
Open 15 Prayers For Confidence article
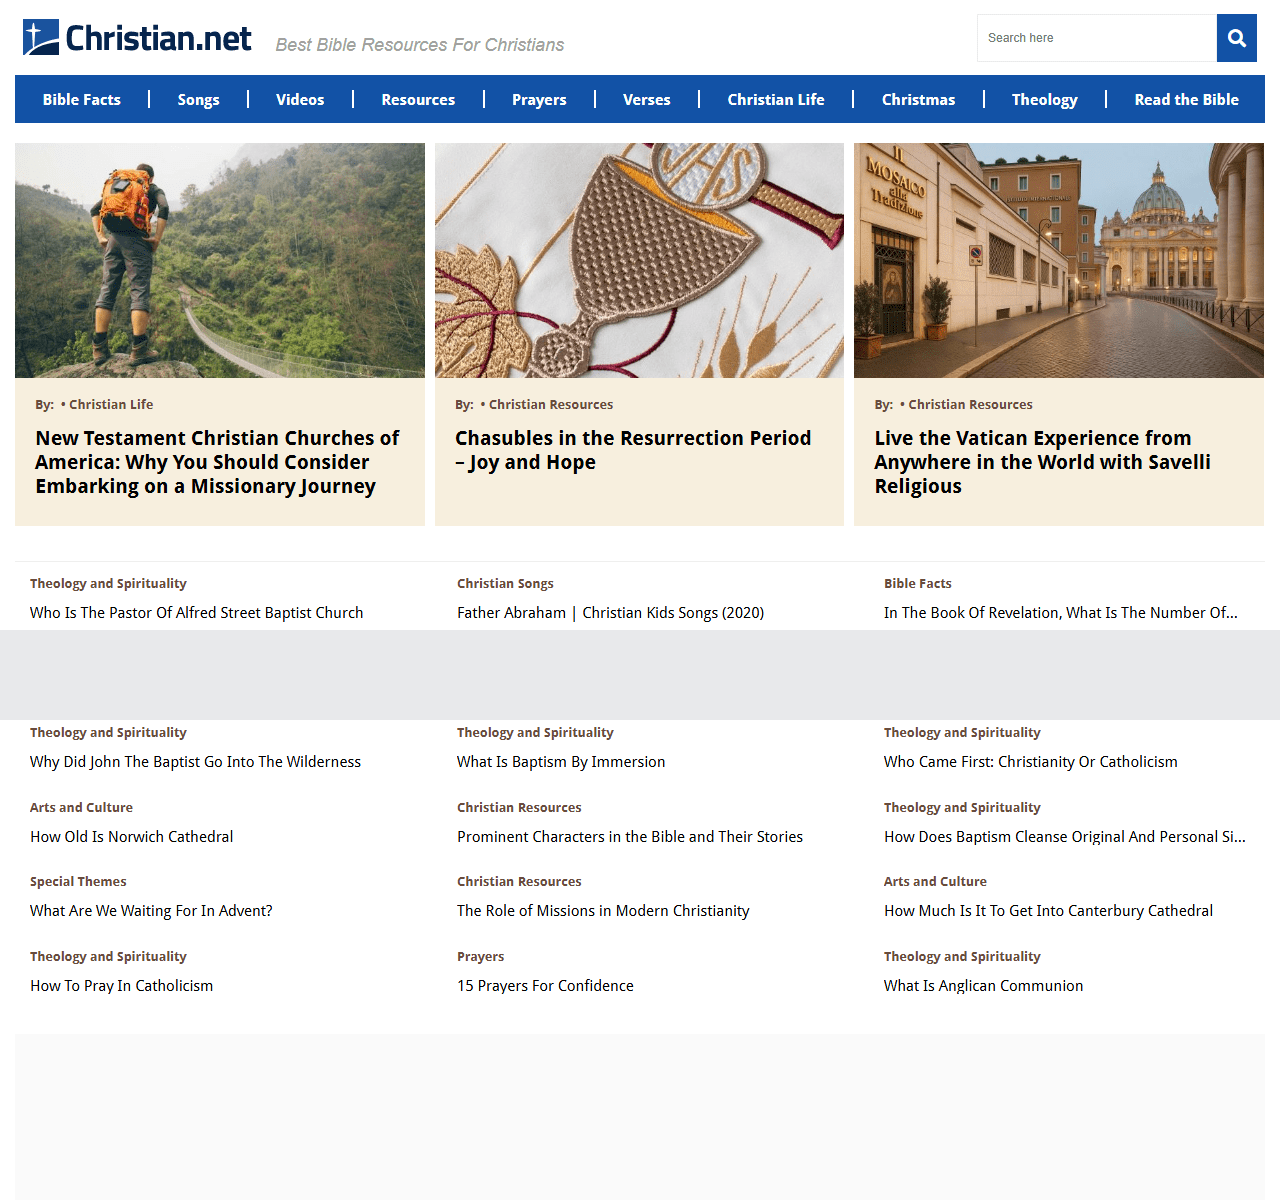tap(545, 986)
